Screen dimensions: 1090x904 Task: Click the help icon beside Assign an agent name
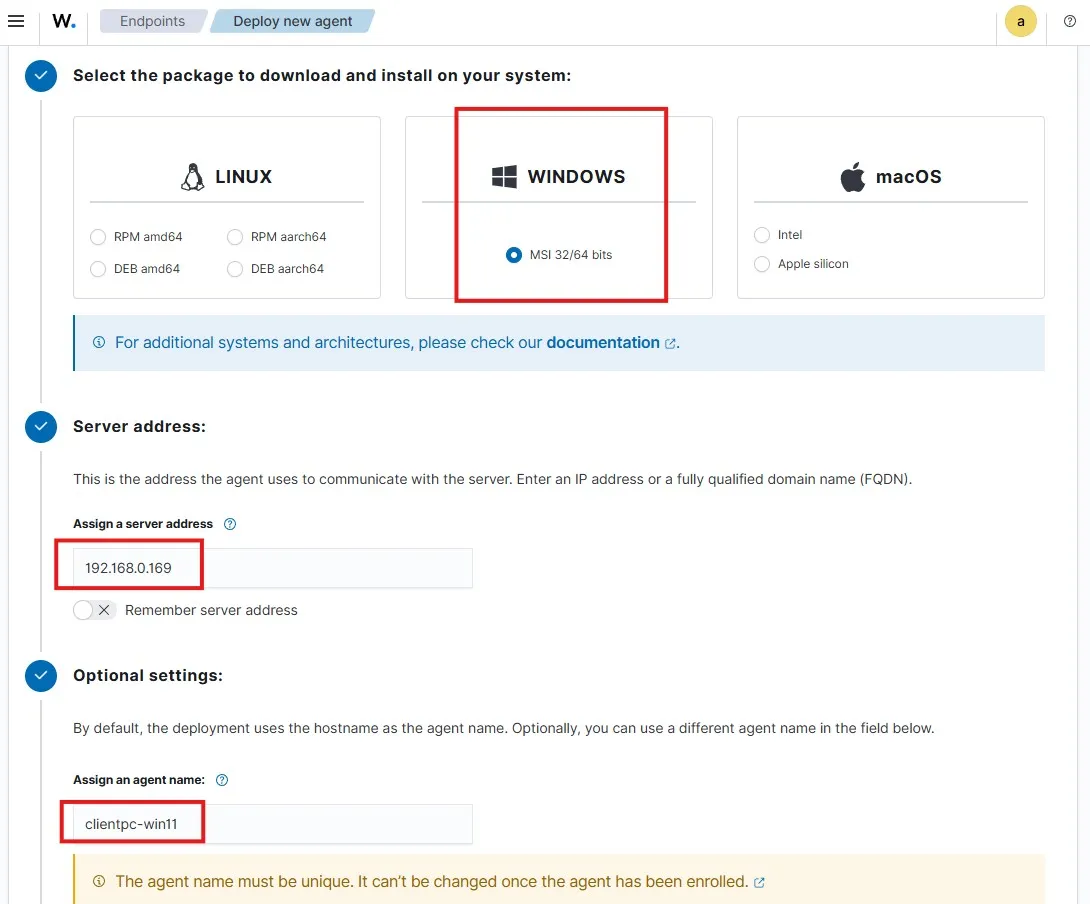pyautogui.click(x=222, y=780)
